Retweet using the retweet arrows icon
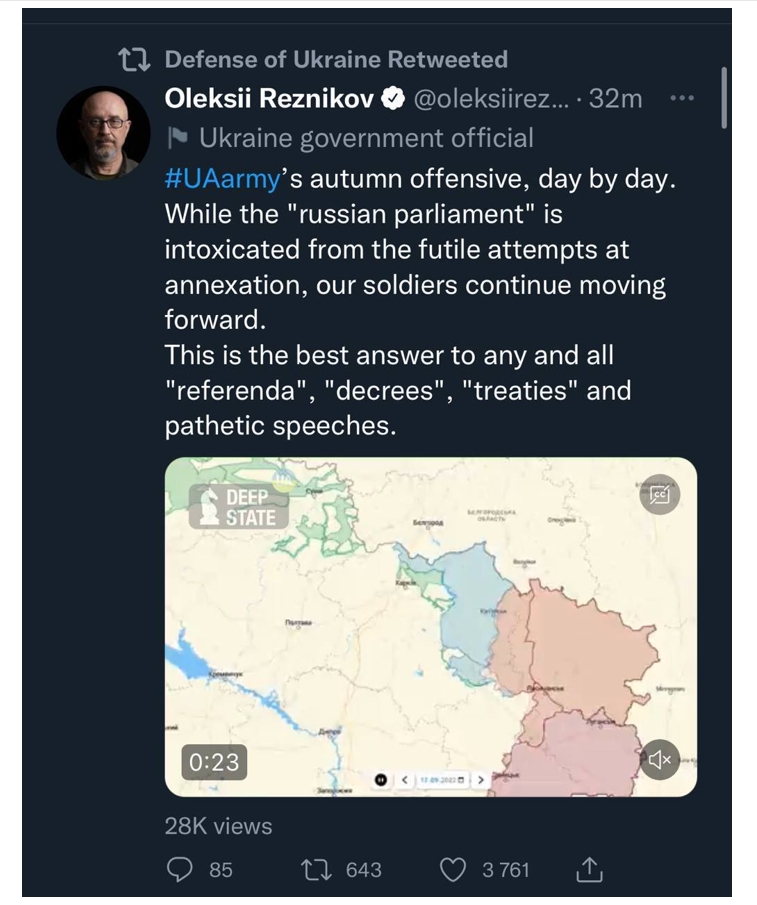This screenshot has height=905, width=757. pos(316,869)
